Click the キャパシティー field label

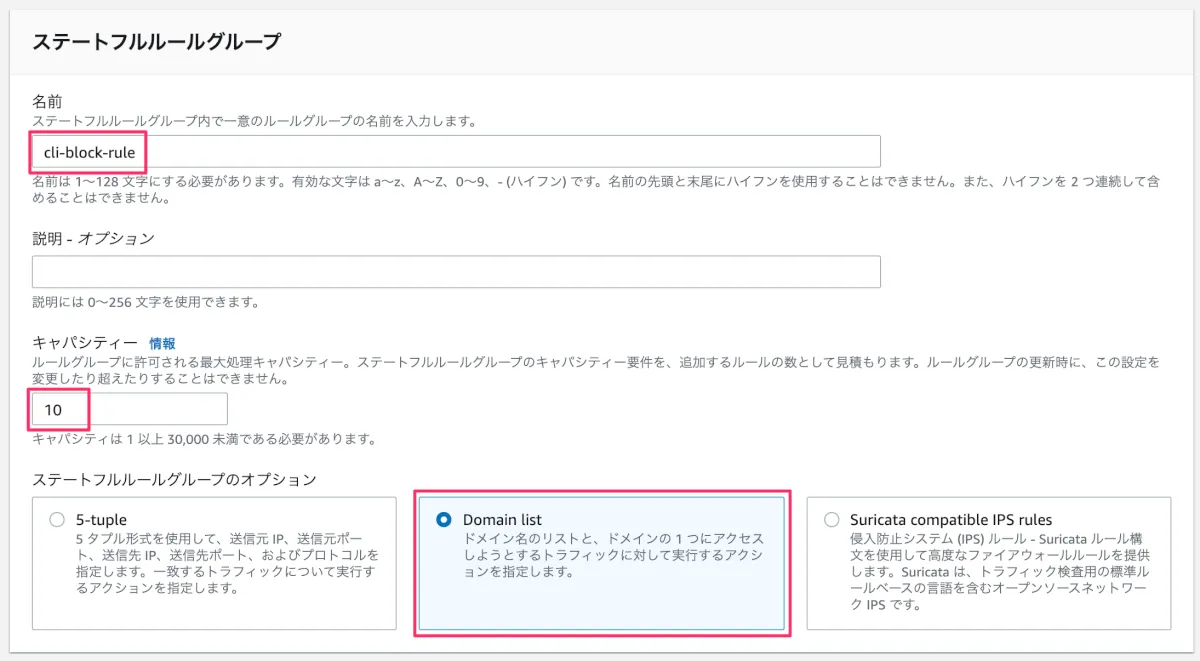click(84, 343)
